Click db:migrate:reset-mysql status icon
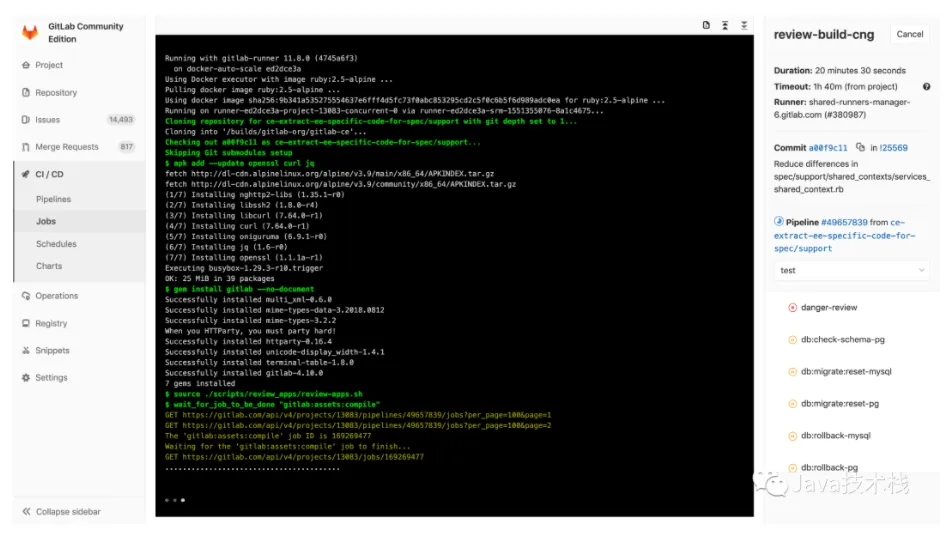This screenshot has height=540, width=949. tap(792, 372)
